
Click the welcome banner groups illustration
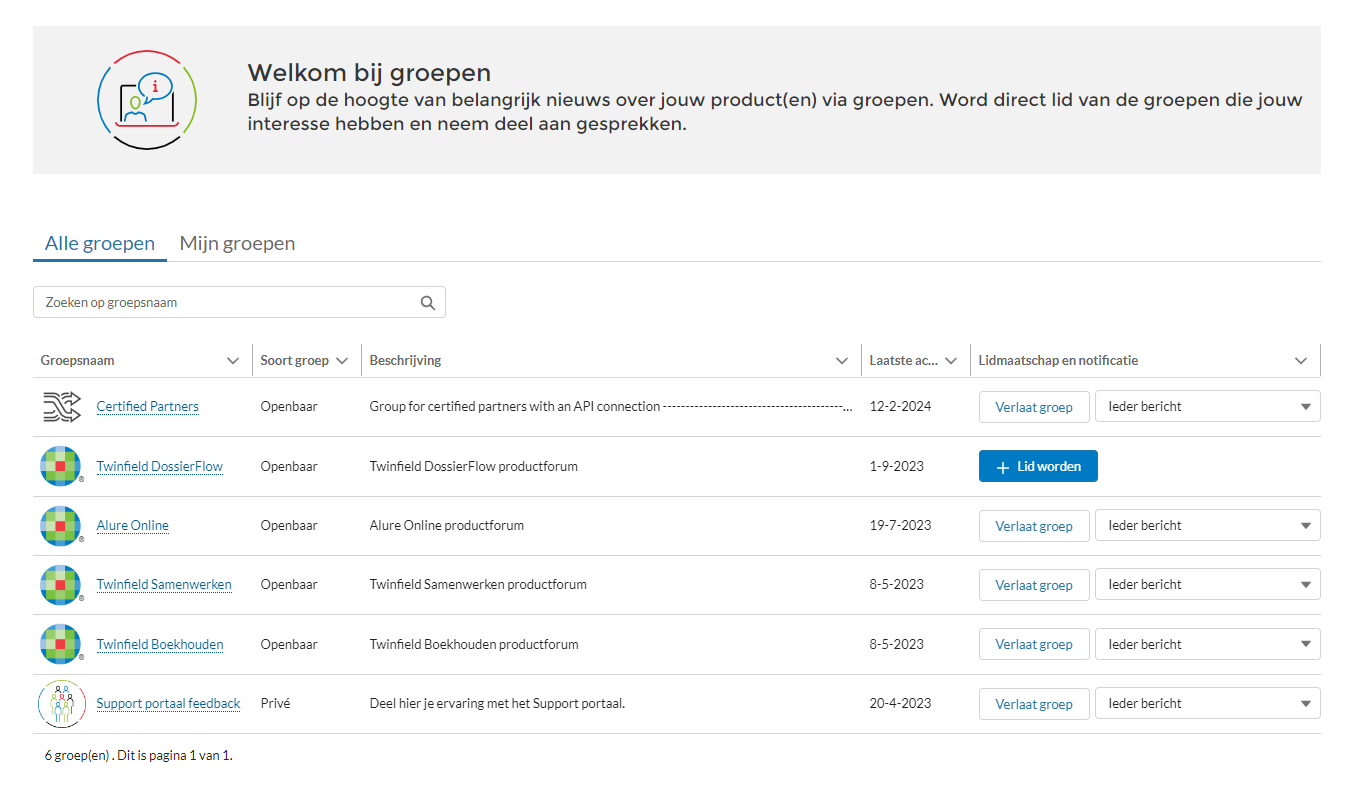pyautogui.click(x=147, y=99)
